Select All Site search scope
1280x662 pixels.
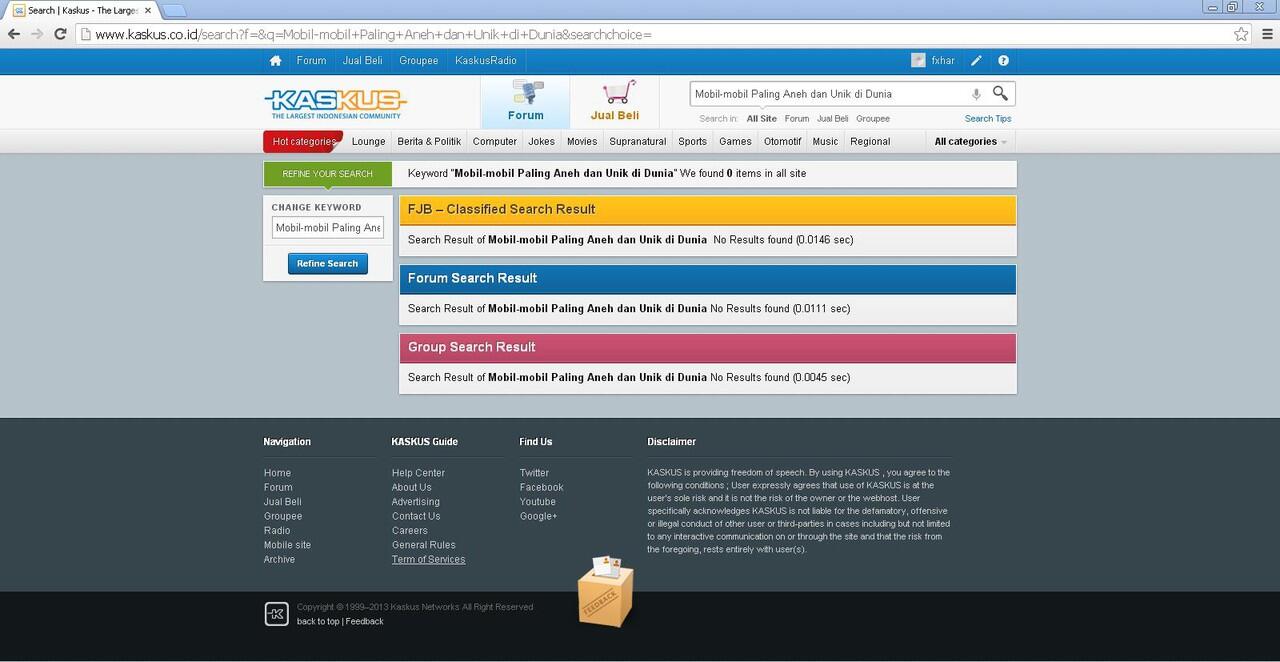coord(761,118)
